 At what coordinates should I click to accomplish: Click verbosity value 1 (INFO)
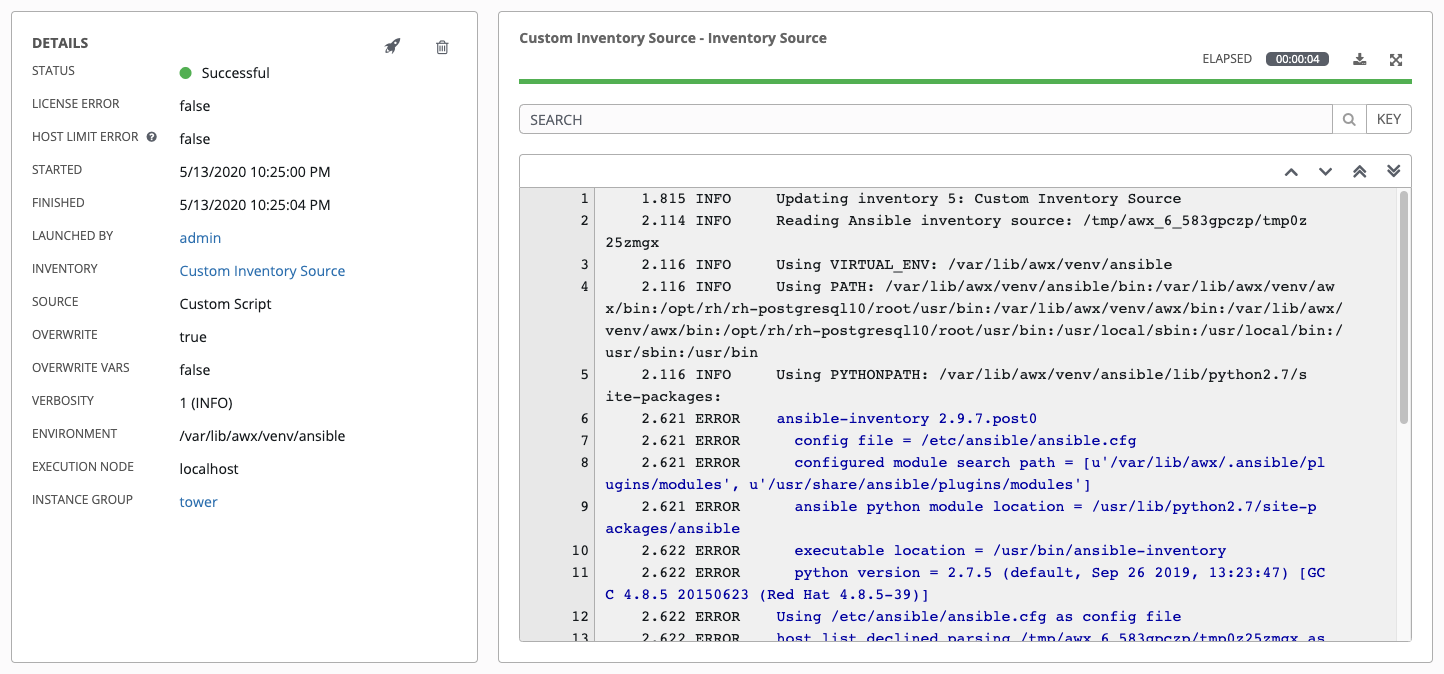[x=206, y=403]
